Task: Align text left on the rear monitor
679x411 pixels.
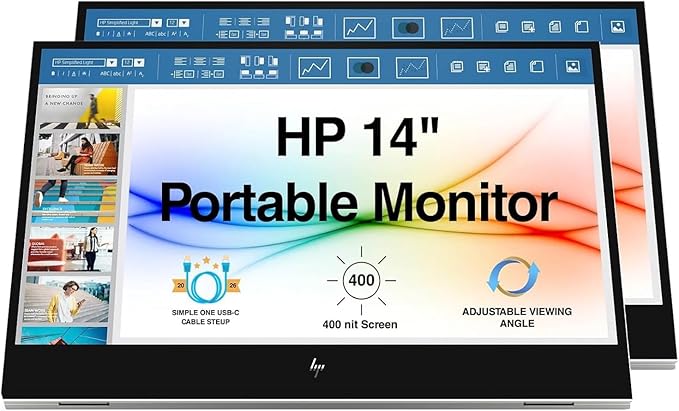Action: pos(225,22)
